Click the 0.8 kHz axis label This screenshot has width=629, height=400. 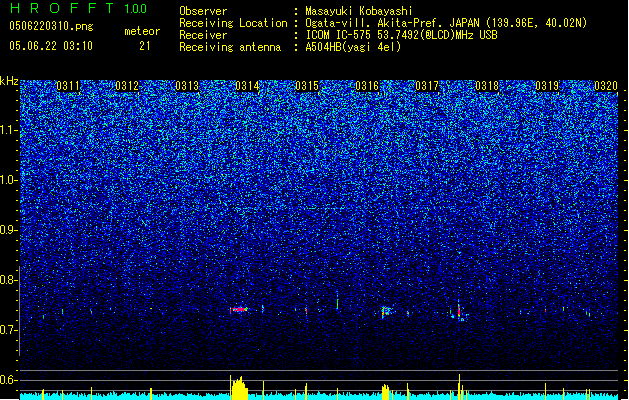coord(8,280)
